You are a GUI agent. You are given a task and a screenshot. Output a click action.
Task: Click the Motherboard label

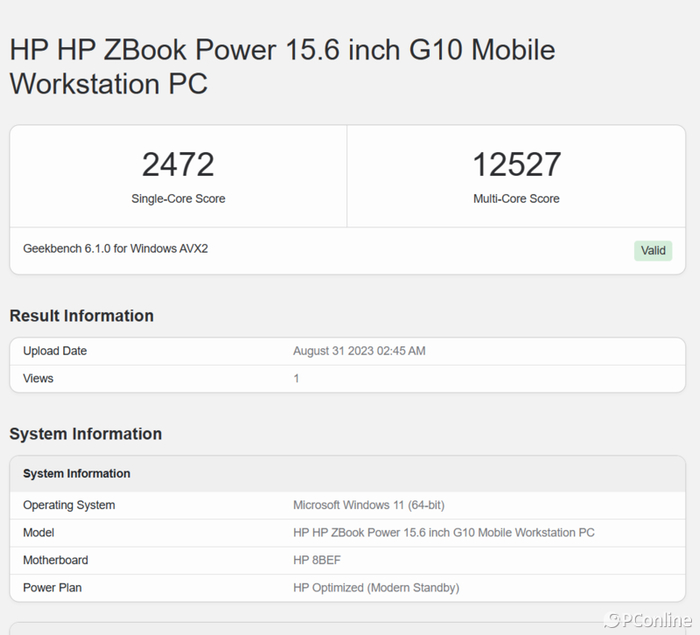click(56, 560)
